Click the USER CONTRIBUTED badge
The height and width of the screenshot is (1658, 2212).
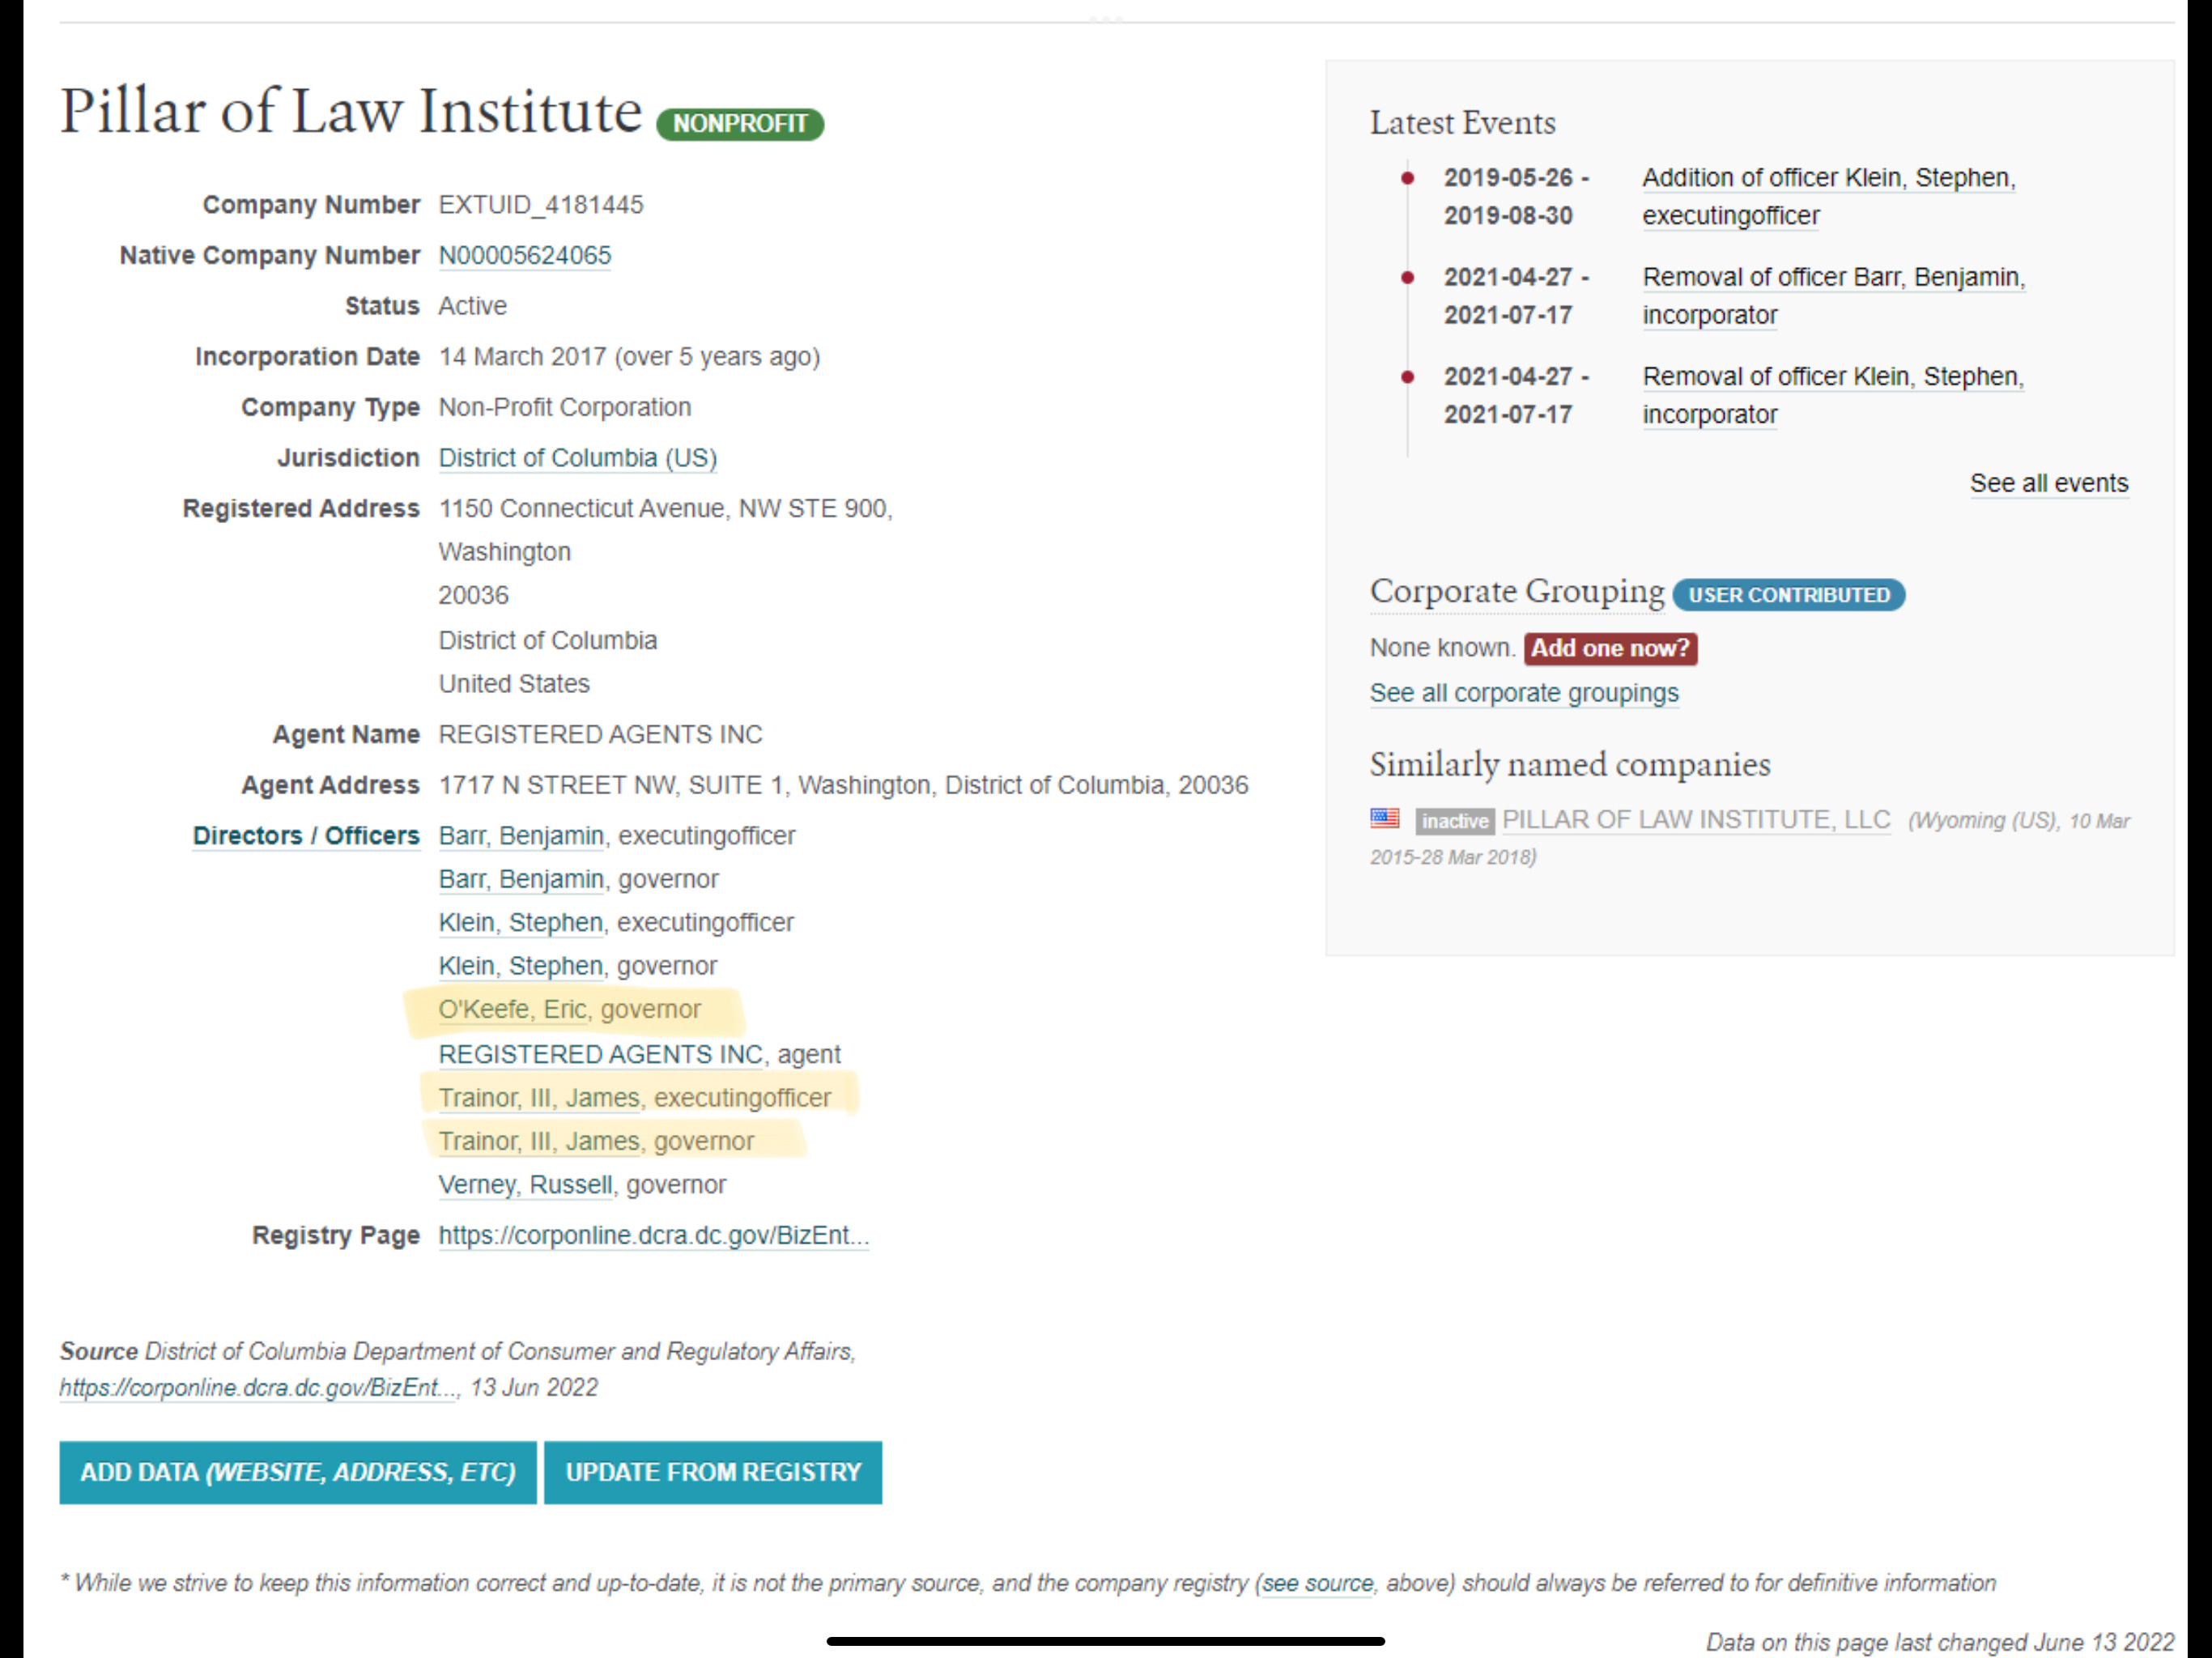[1789, 595]
